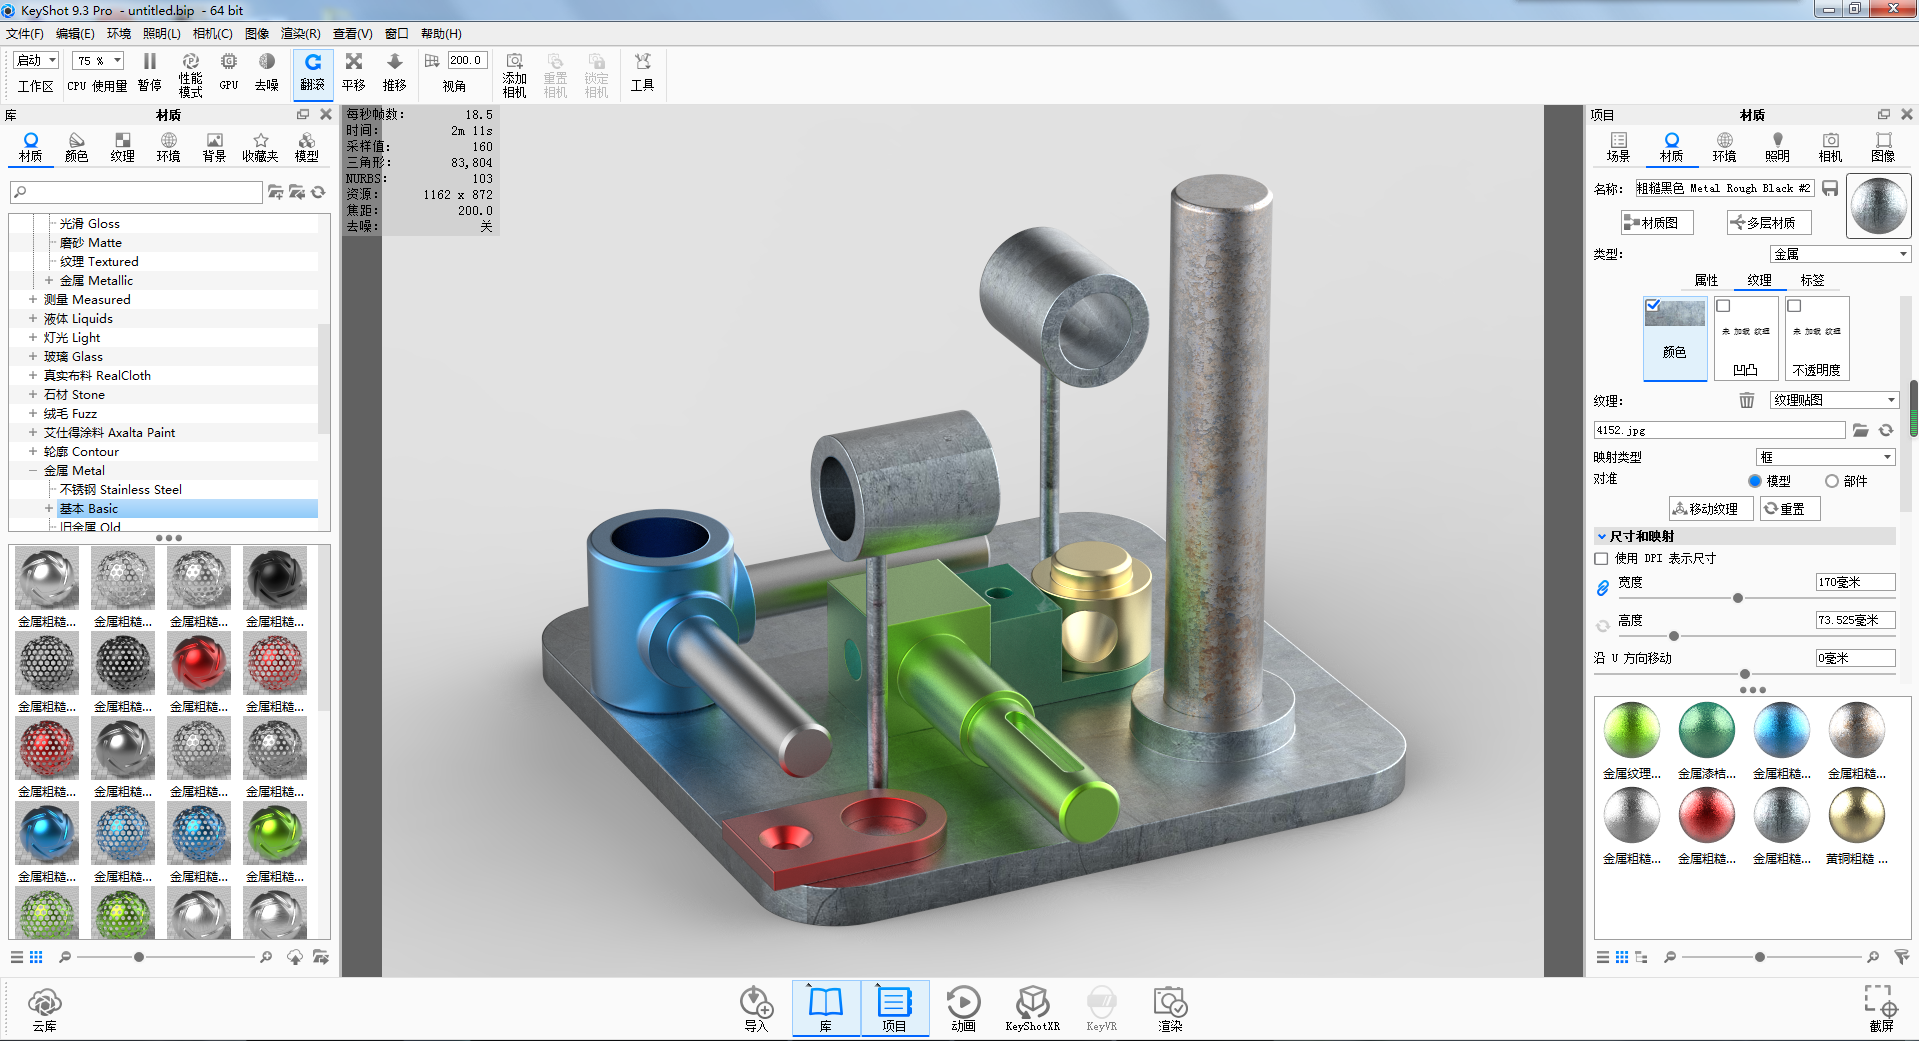1919x1041 pixels.
Task: Pause the real-time render (暂停)
Action: tap(150, 72)
